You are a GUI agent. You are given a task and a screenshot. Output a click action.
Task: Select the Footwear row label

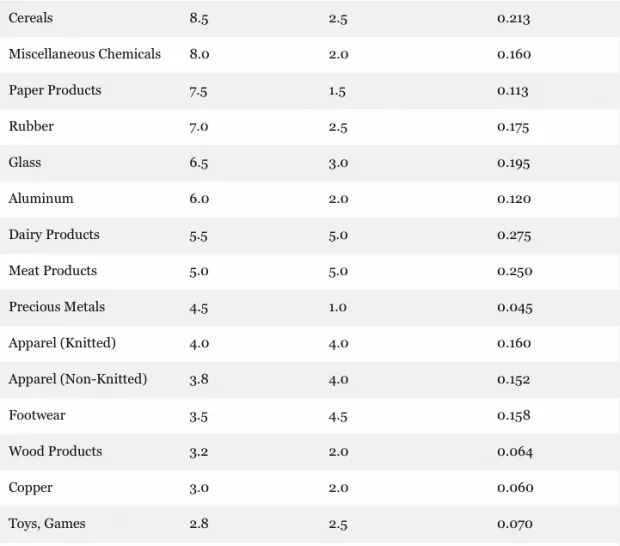[37, 415]
